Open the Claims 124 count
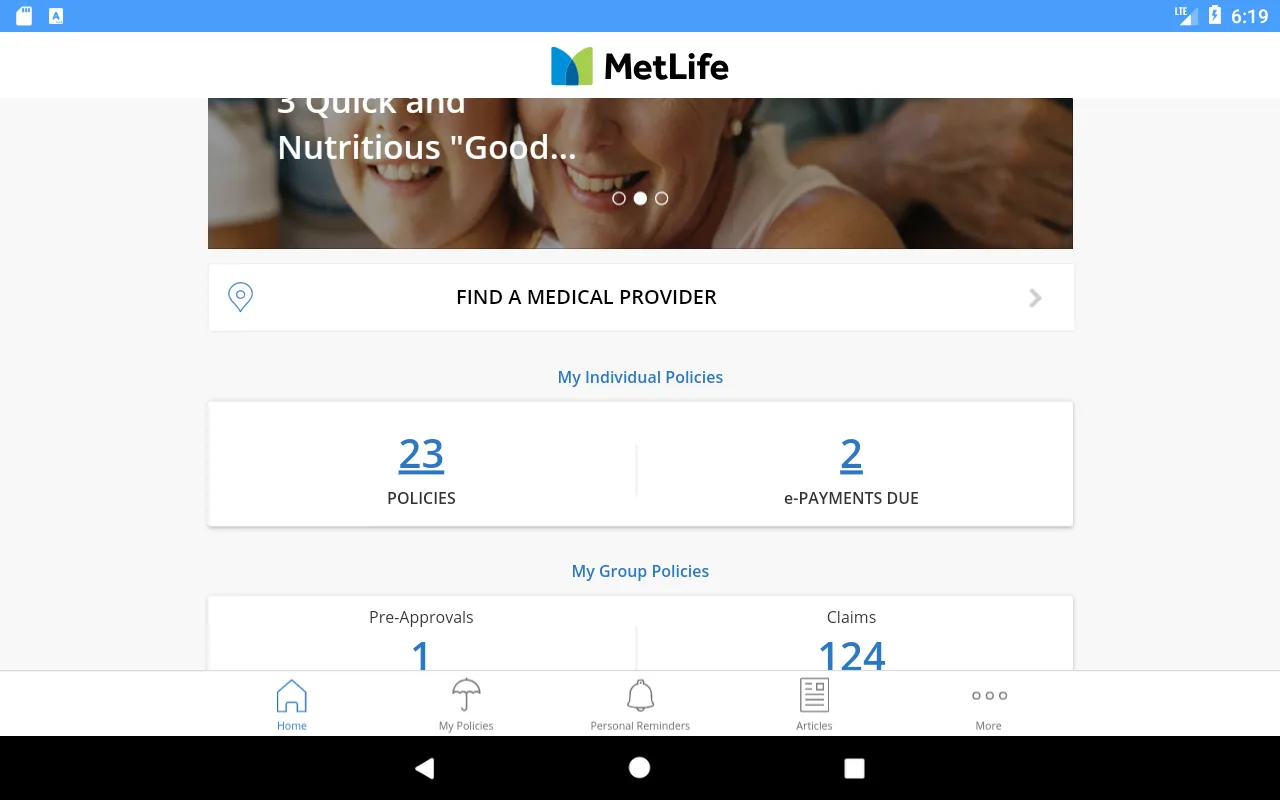Viewport: 1280px width, 800px height. point(852,655)
